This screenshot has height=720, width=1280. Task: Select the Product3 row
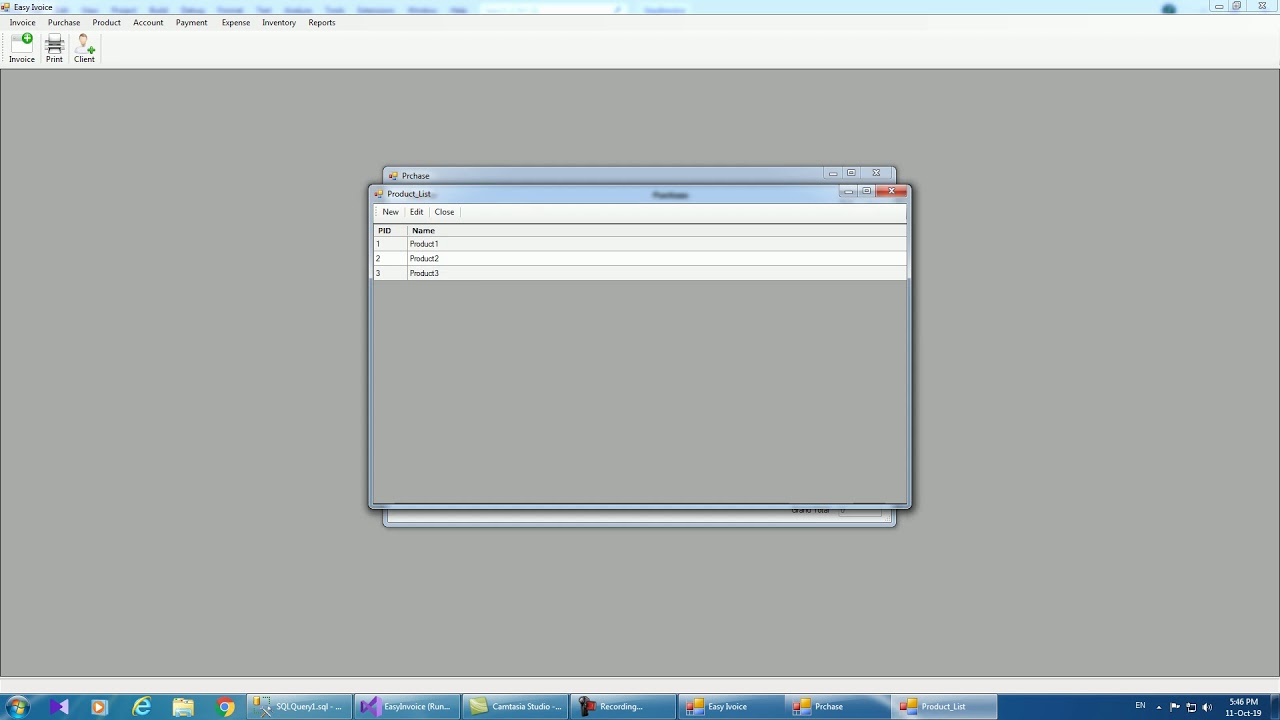click(x=640, y=273)
